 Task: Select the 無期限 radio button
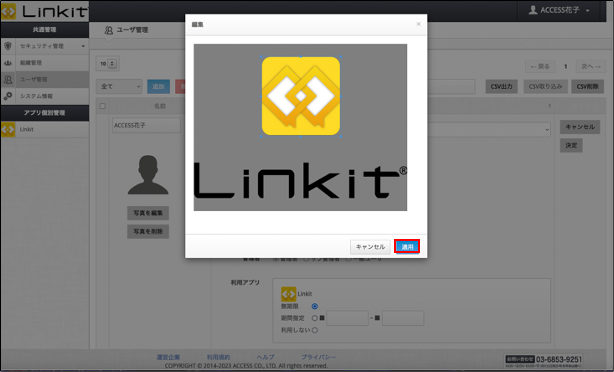(314, 306)
